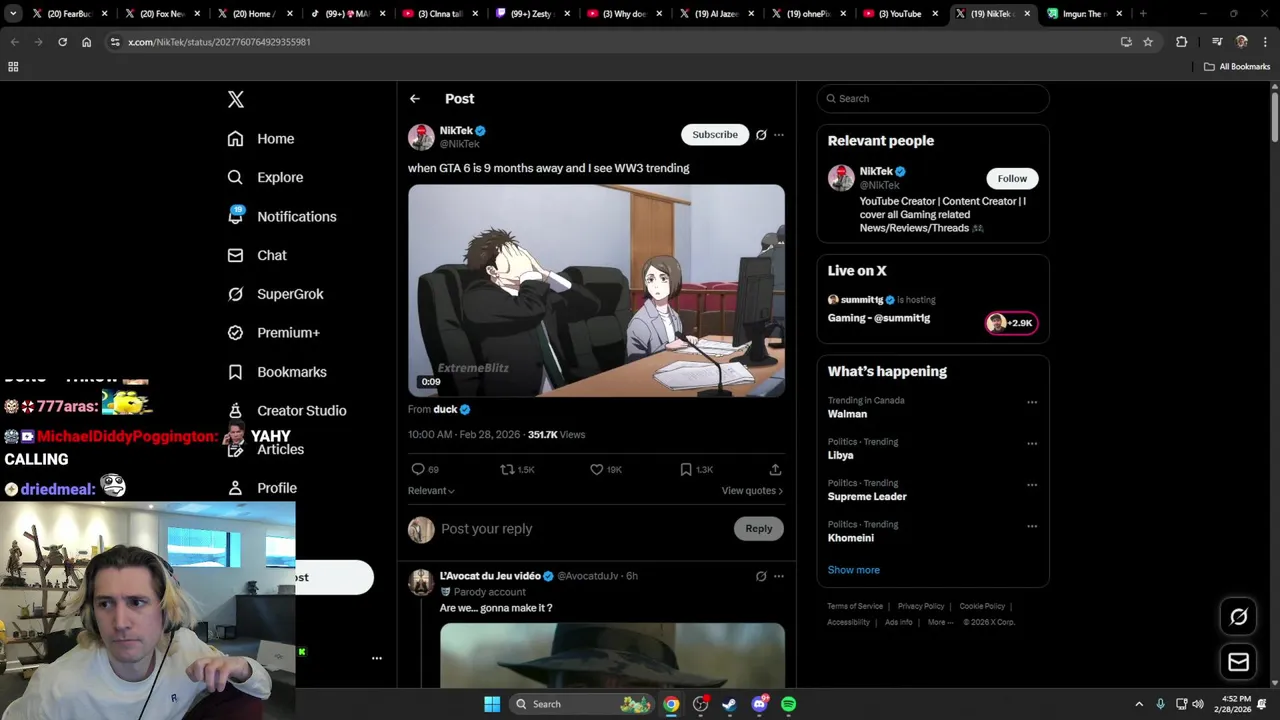Viewport: 1280px width, 720px height.
Task: Open more options for Khomeini trend
Action: point(1032,526)
